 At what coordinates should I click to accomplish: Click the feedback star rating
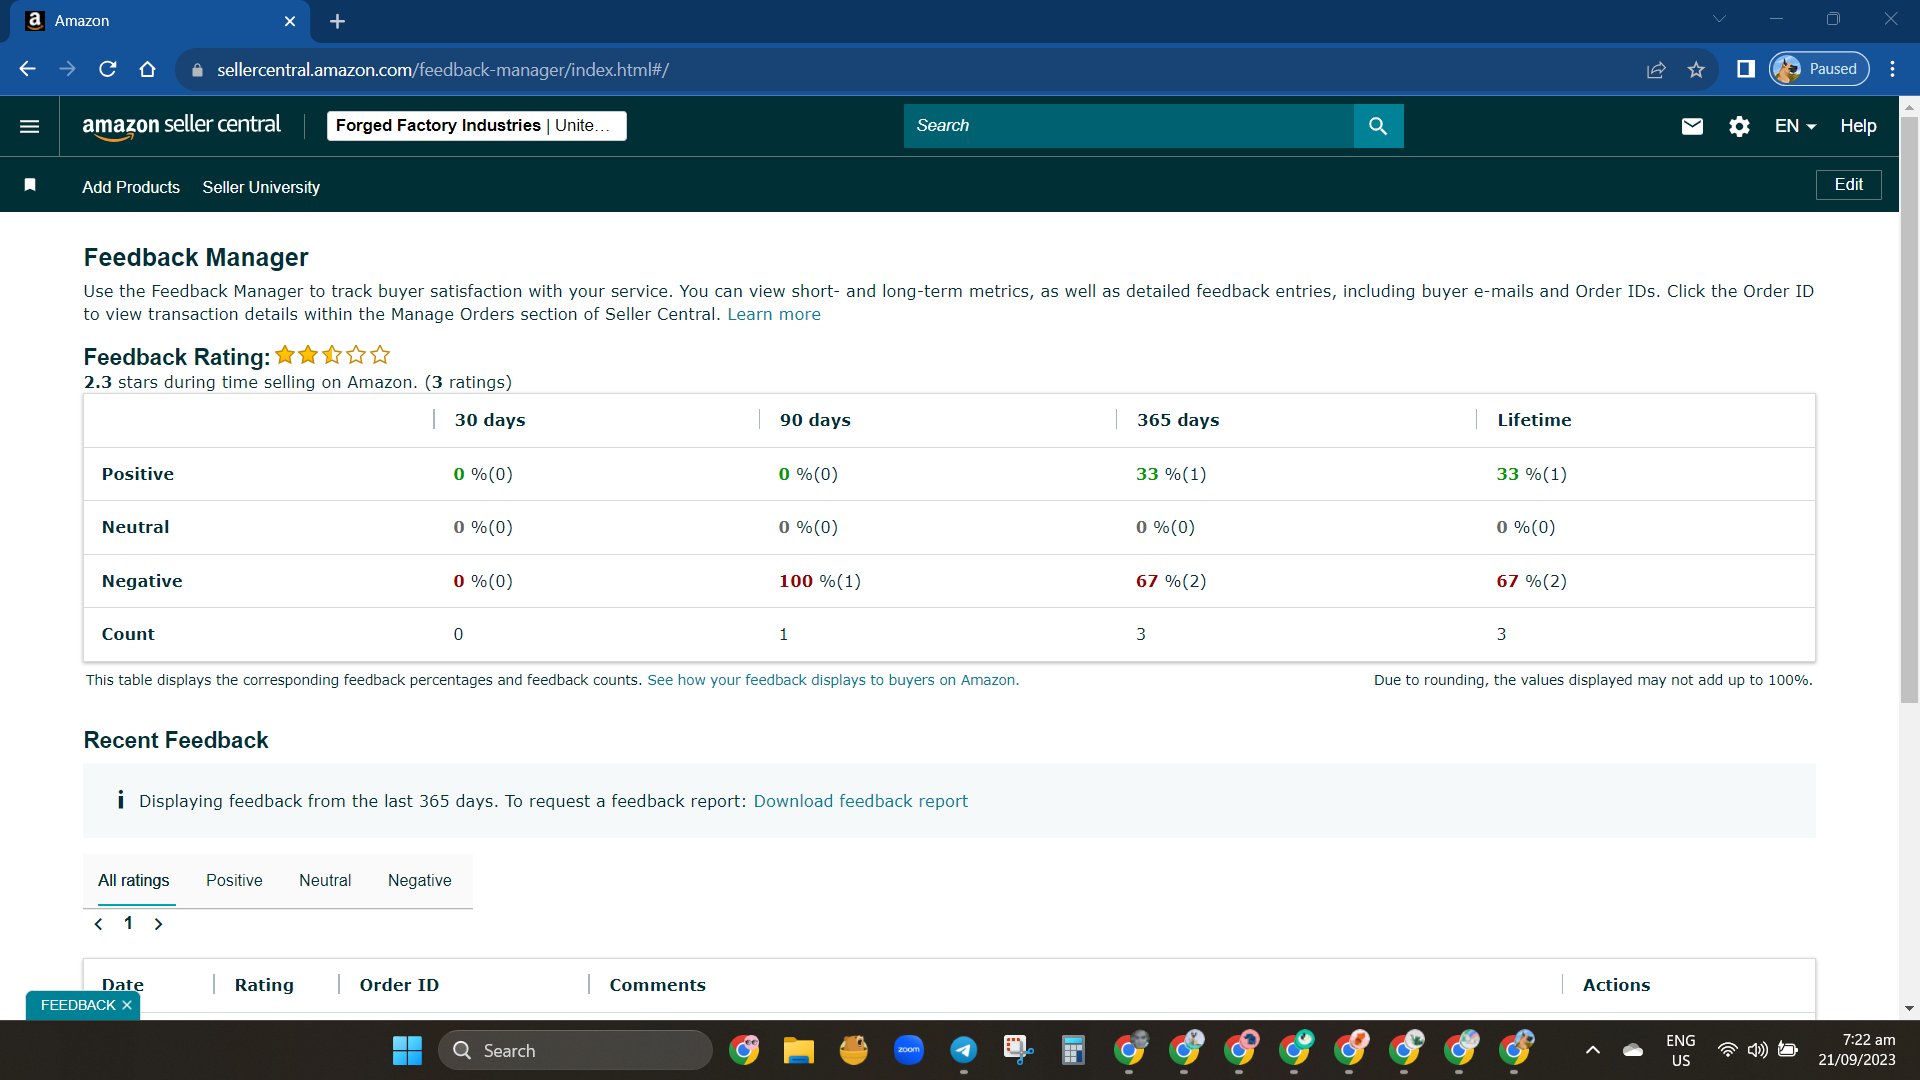pos(332,355)
